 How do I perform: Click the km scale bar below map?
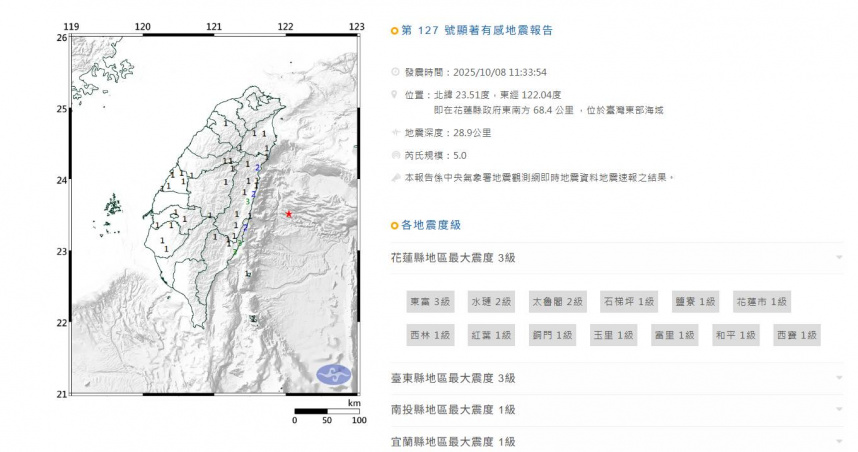click(325, 410)
